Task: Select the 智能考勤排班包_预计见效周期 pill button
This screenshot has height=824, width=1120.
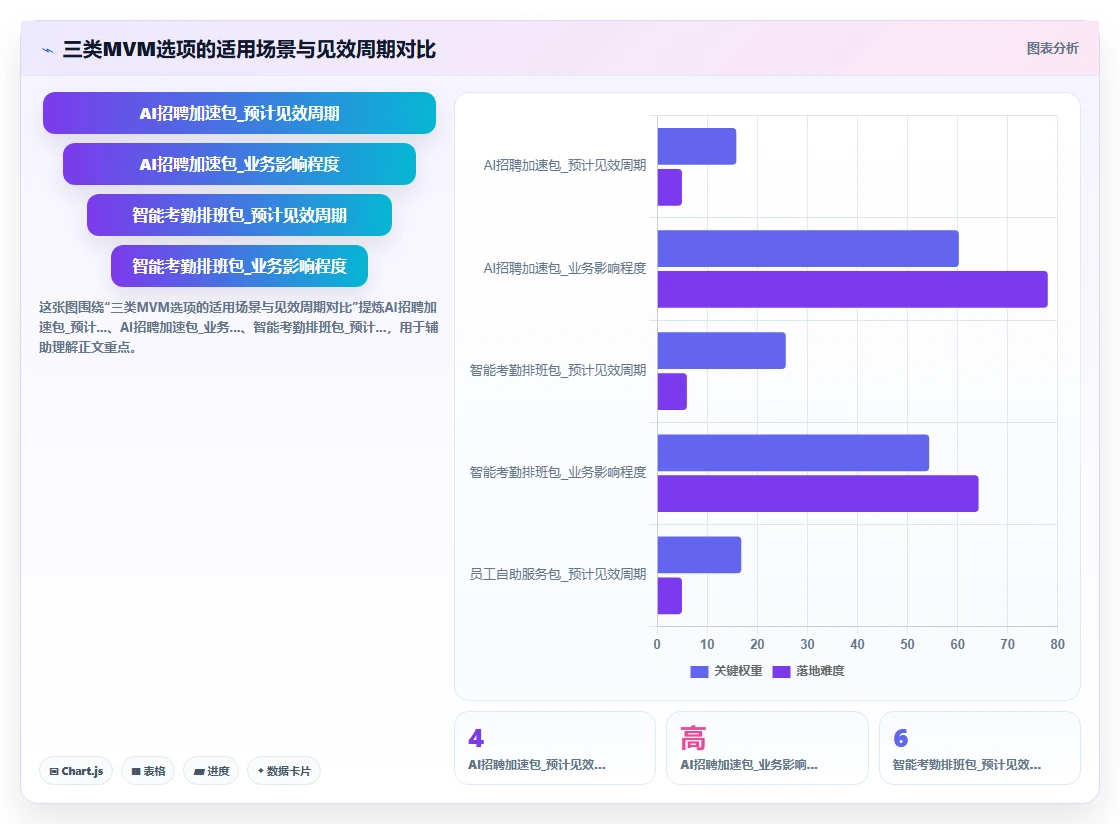Action: click(239, 215)
